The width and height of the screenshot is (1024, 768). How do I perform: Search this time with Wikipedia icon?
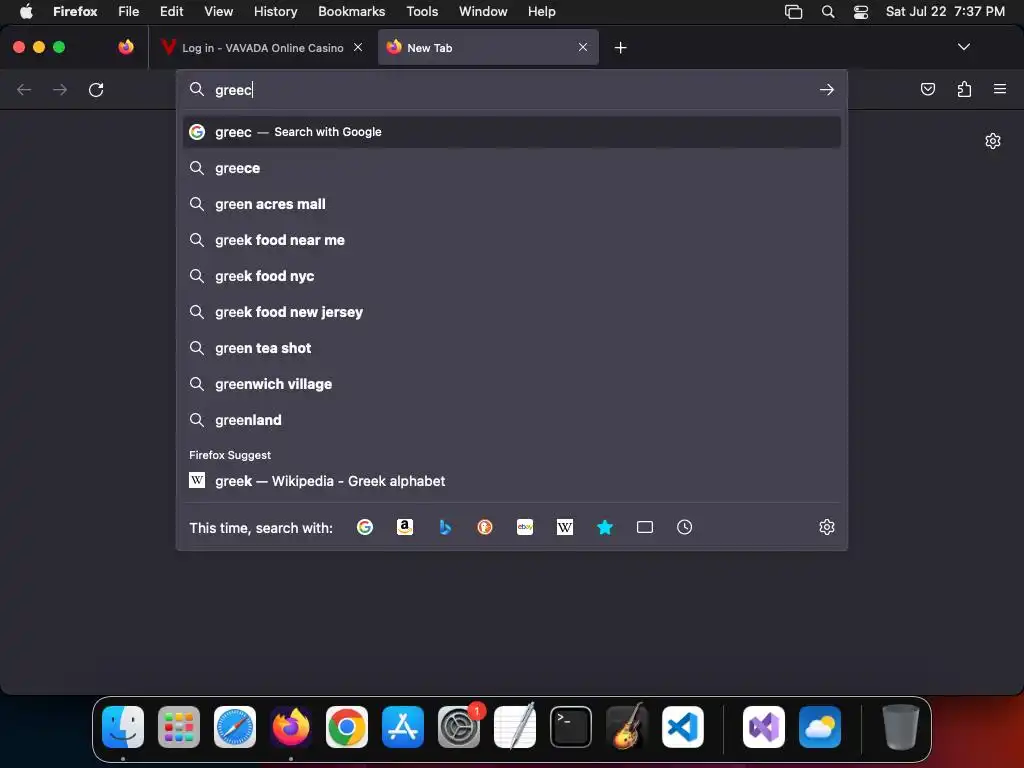click(x=565, y=527)
